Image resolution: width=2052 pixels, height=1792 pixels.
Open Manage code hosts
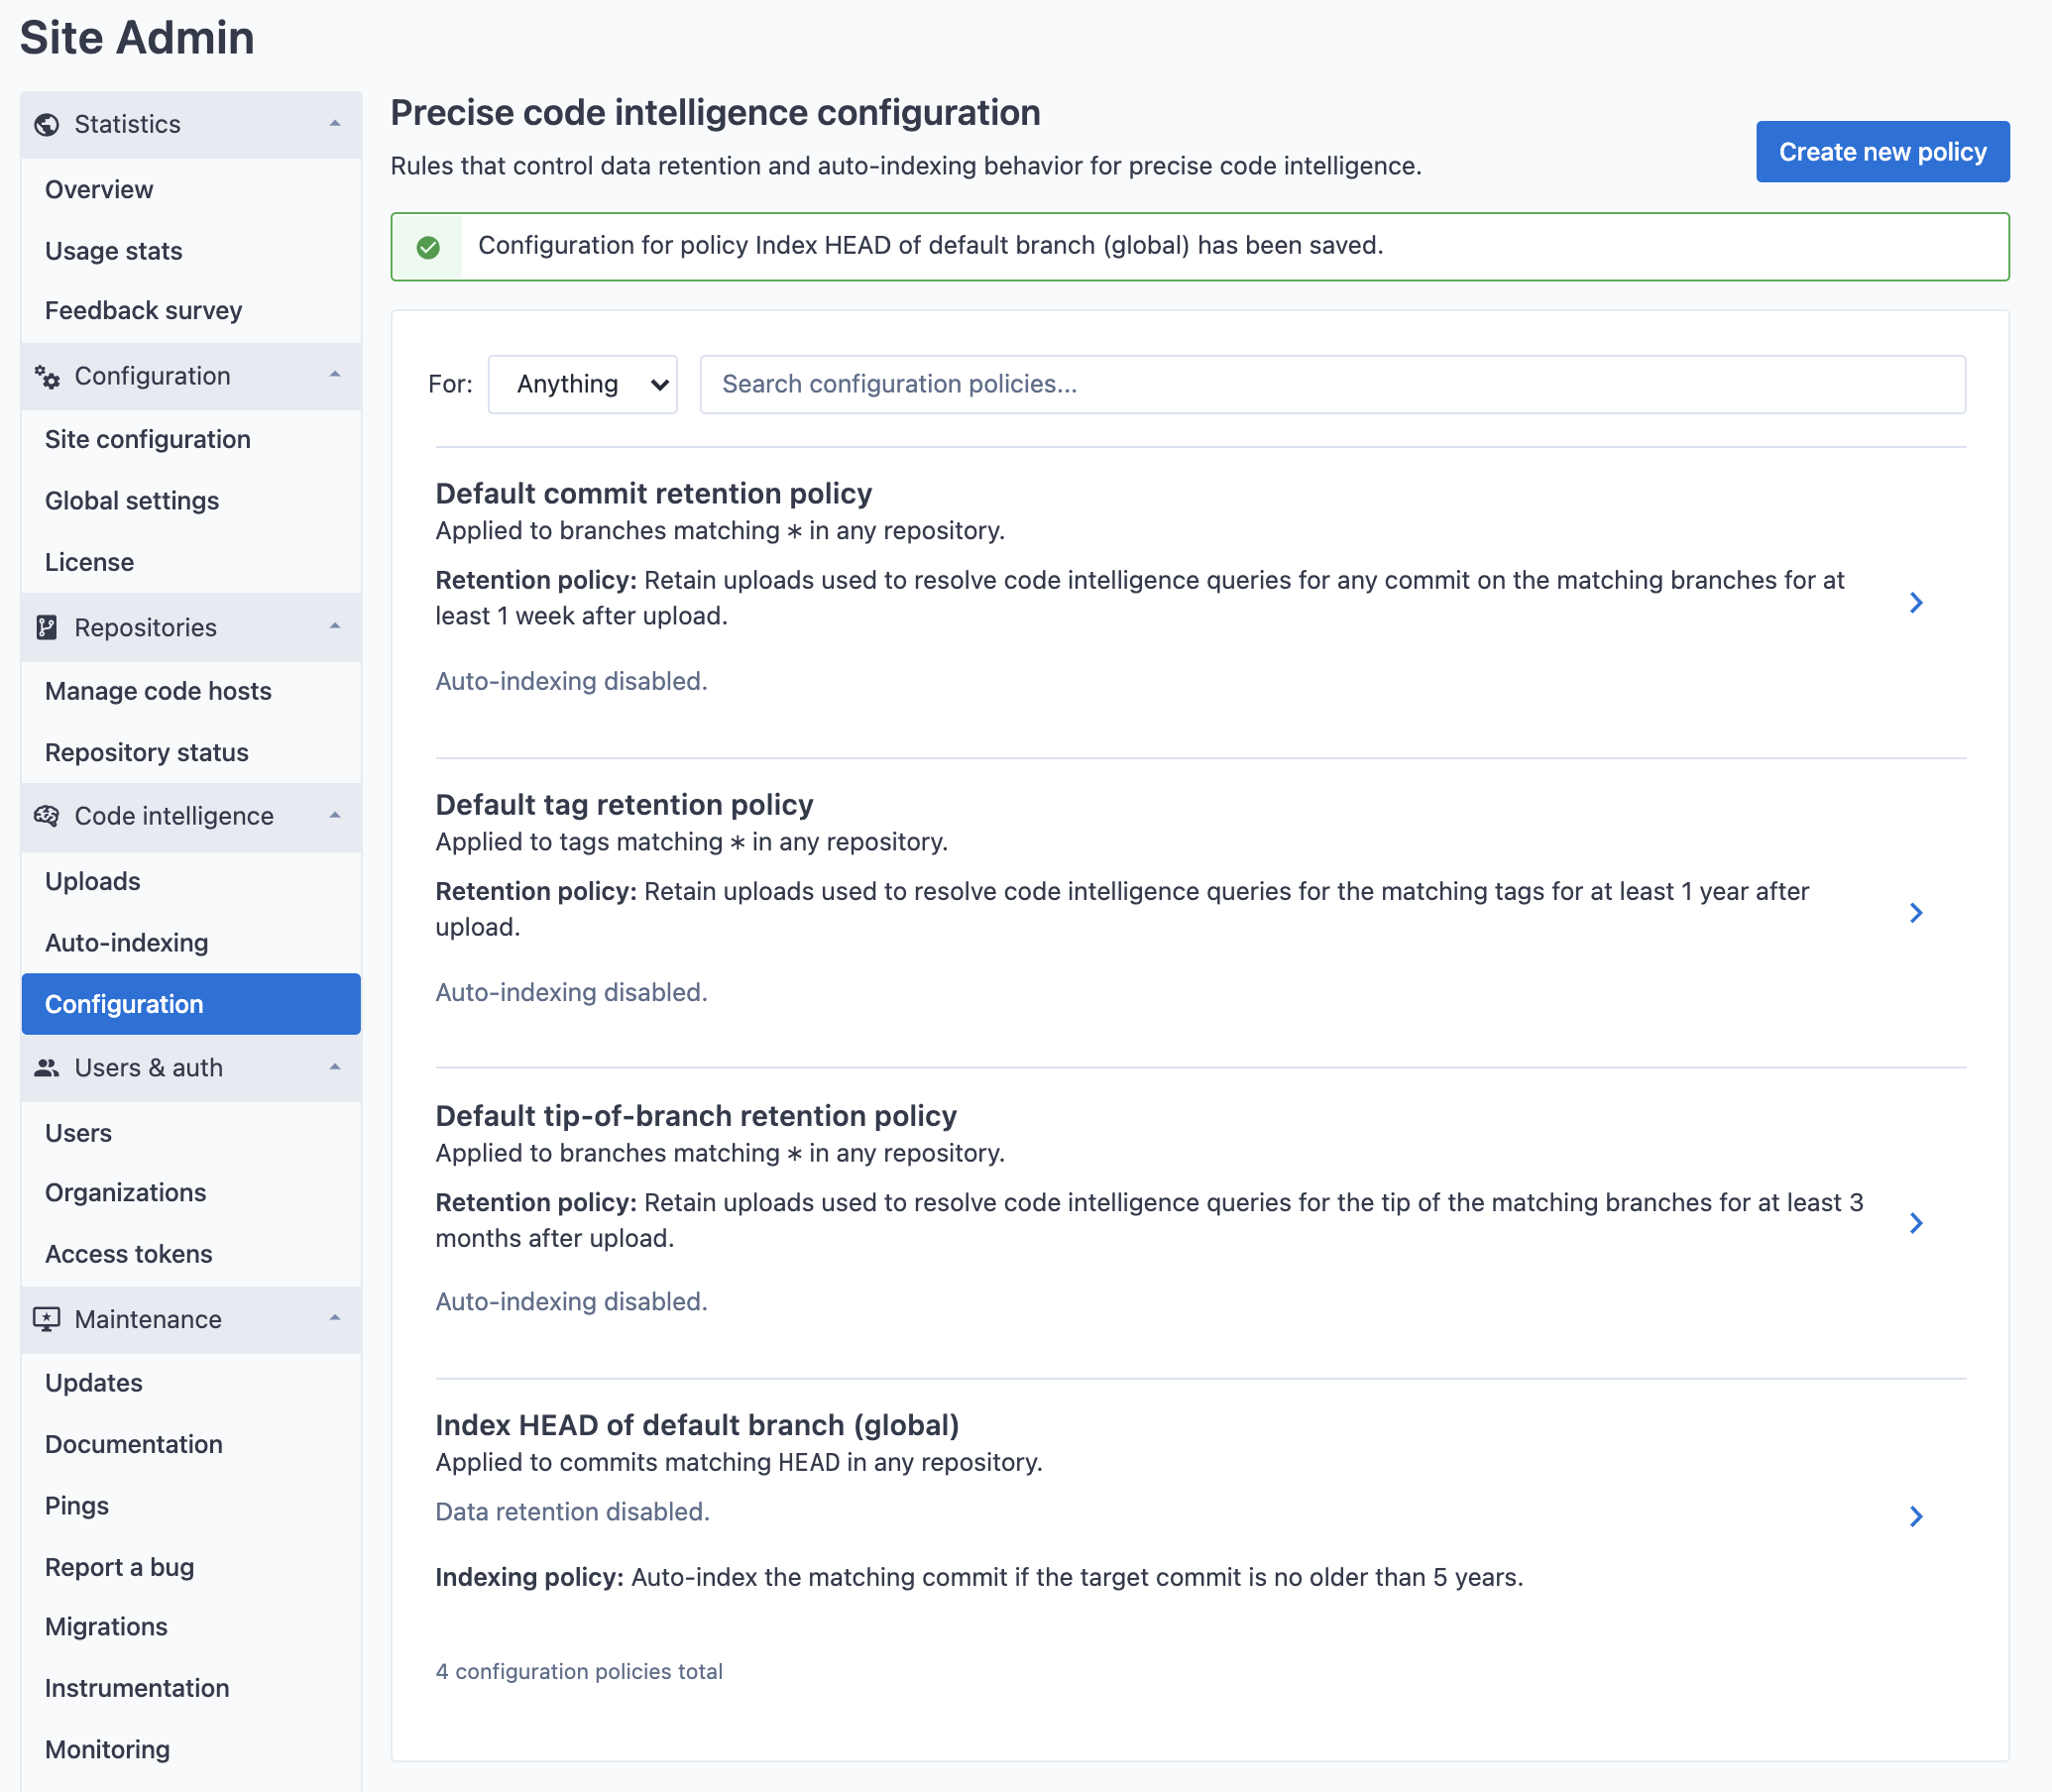pyautogui.click(x=158, y=691)
